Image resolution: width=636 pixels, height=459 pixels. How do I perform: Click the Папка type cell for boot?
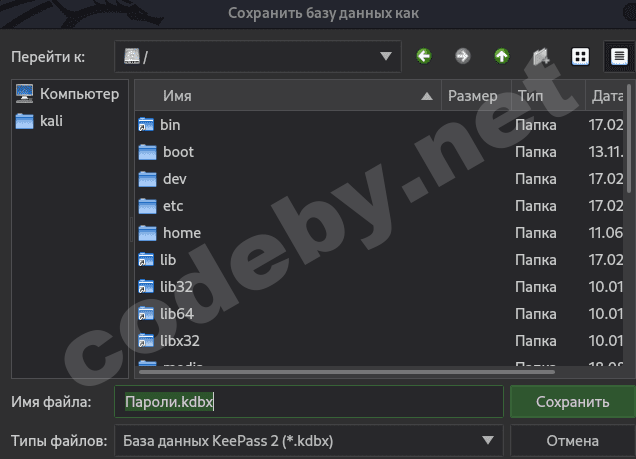(535, 152)
